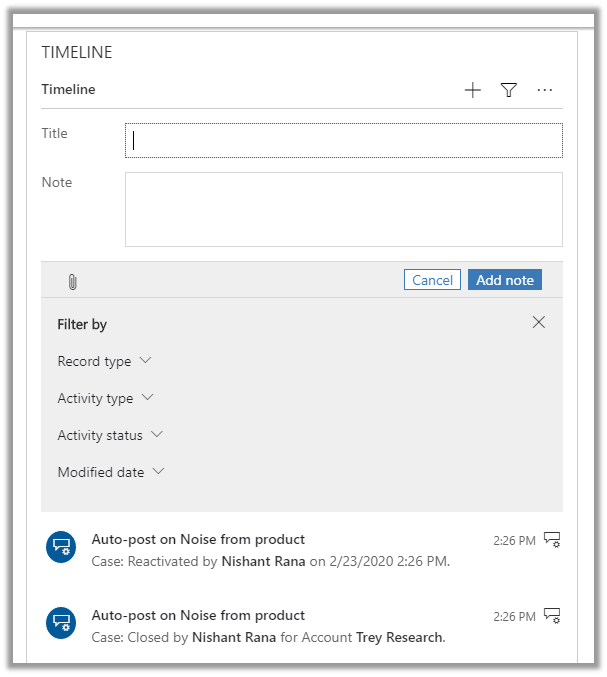Close the Filter by pane
Viewport: 607px width, 677px height.
click(539, 322)
